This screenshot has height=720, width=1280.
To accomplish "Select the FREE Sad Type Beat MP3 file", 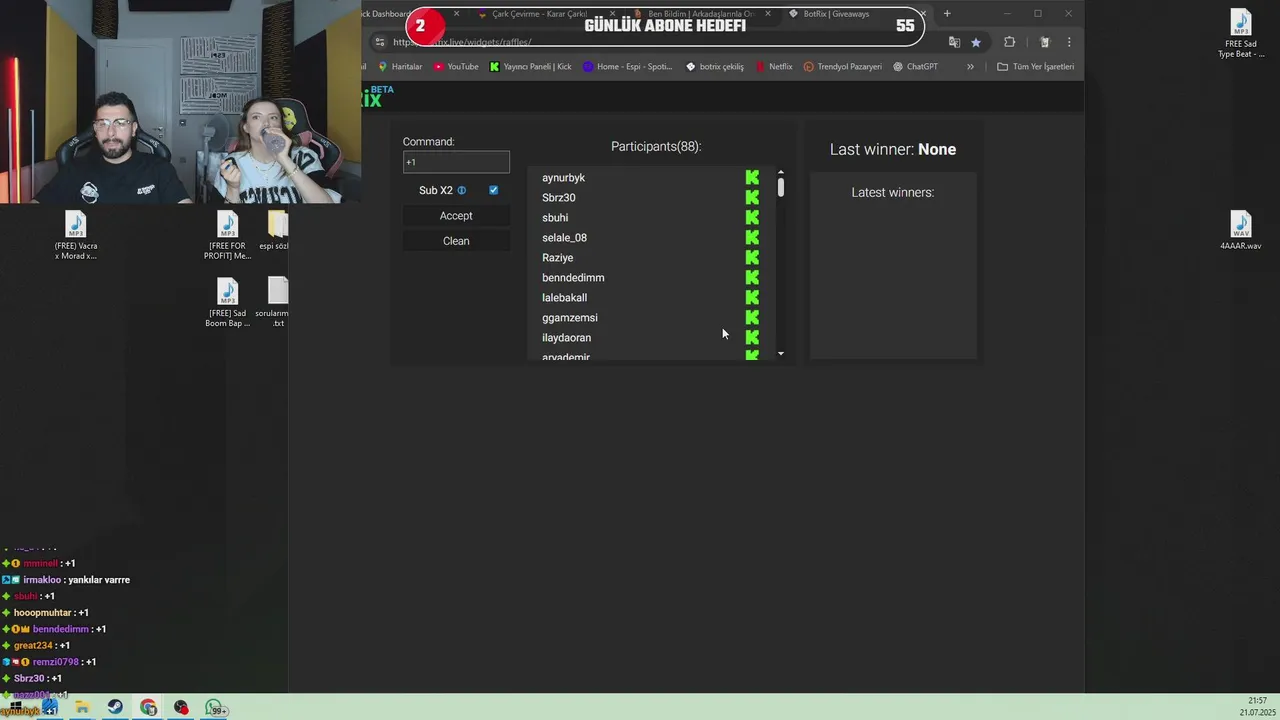I will (1241, 34).
